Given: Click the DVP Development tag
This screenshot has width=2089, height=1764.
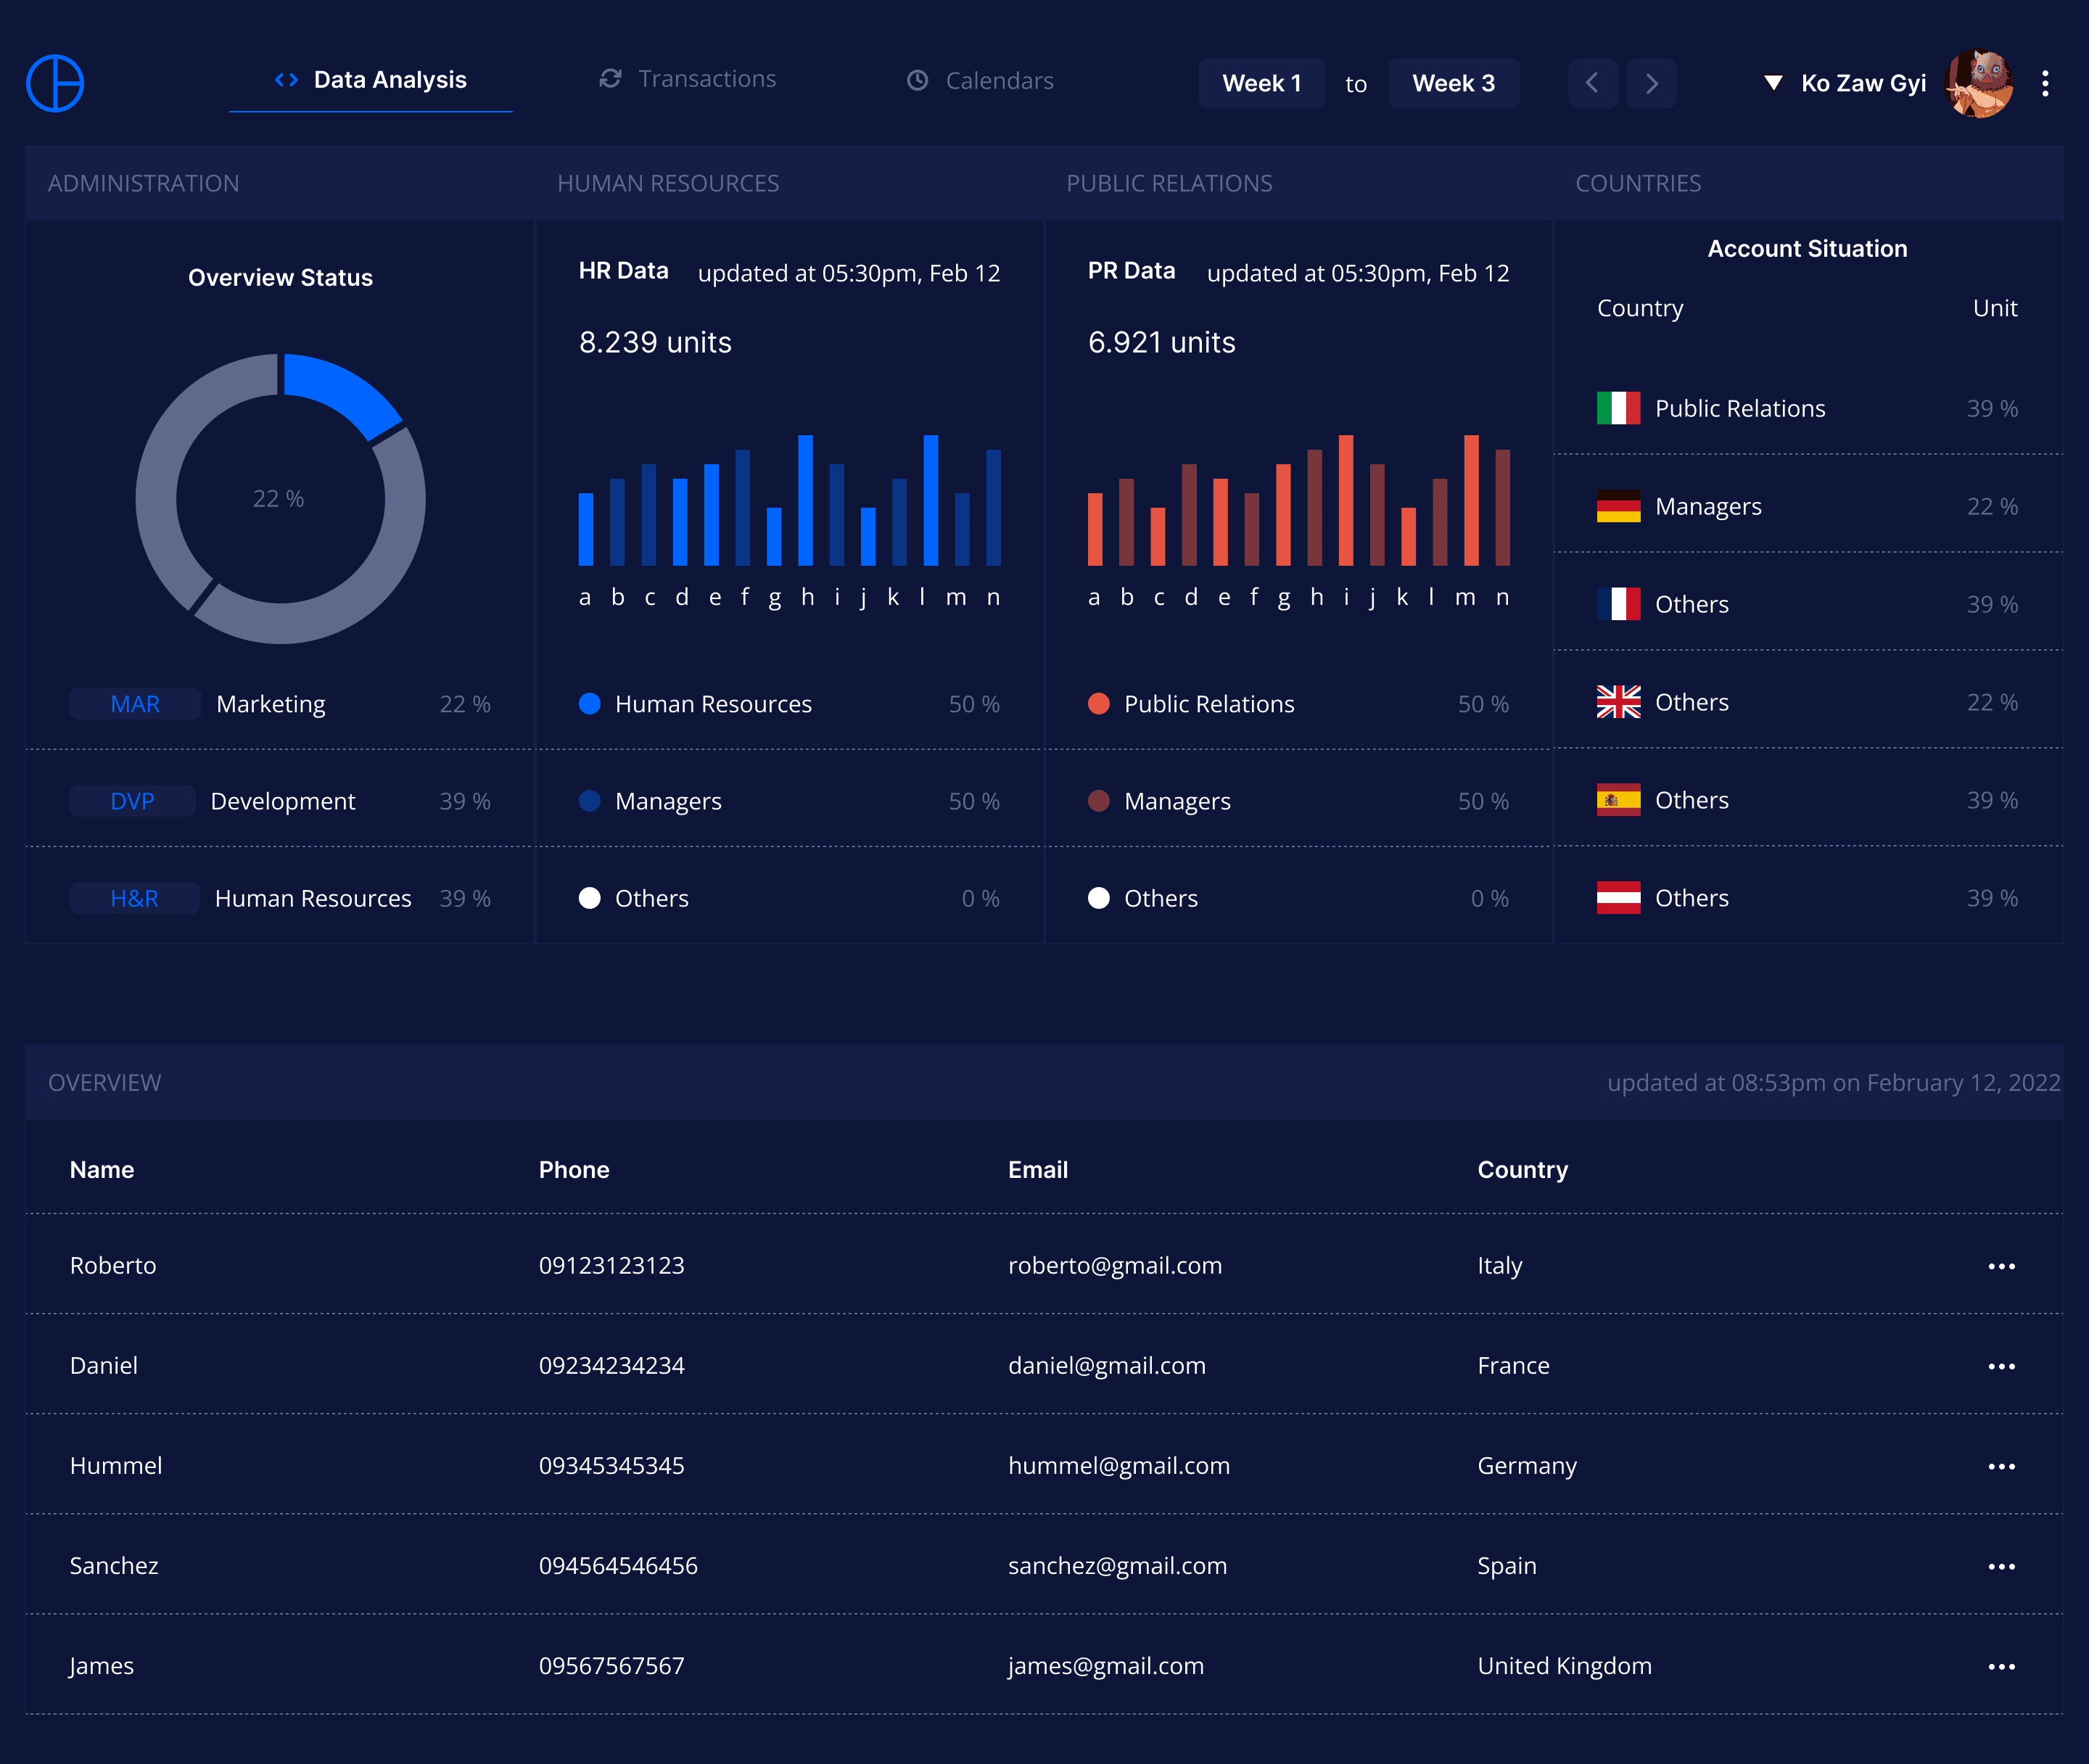Looking at the screenshot, I should pyautogui.click(x=132, y=801).
